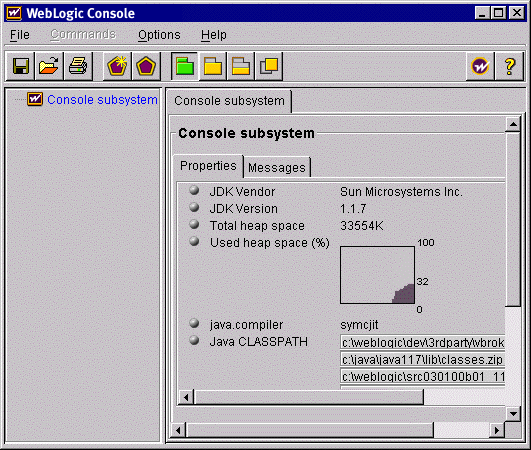This screenshot has height=450, width=531.
Task: Select the green folder view icon
Action: [185, 66]
